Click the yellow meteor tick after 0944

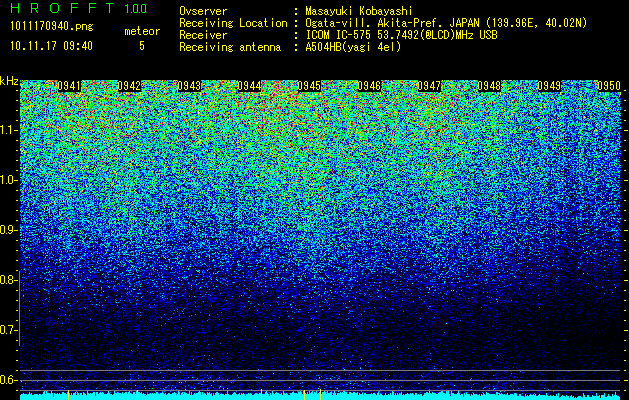(262, 395)
